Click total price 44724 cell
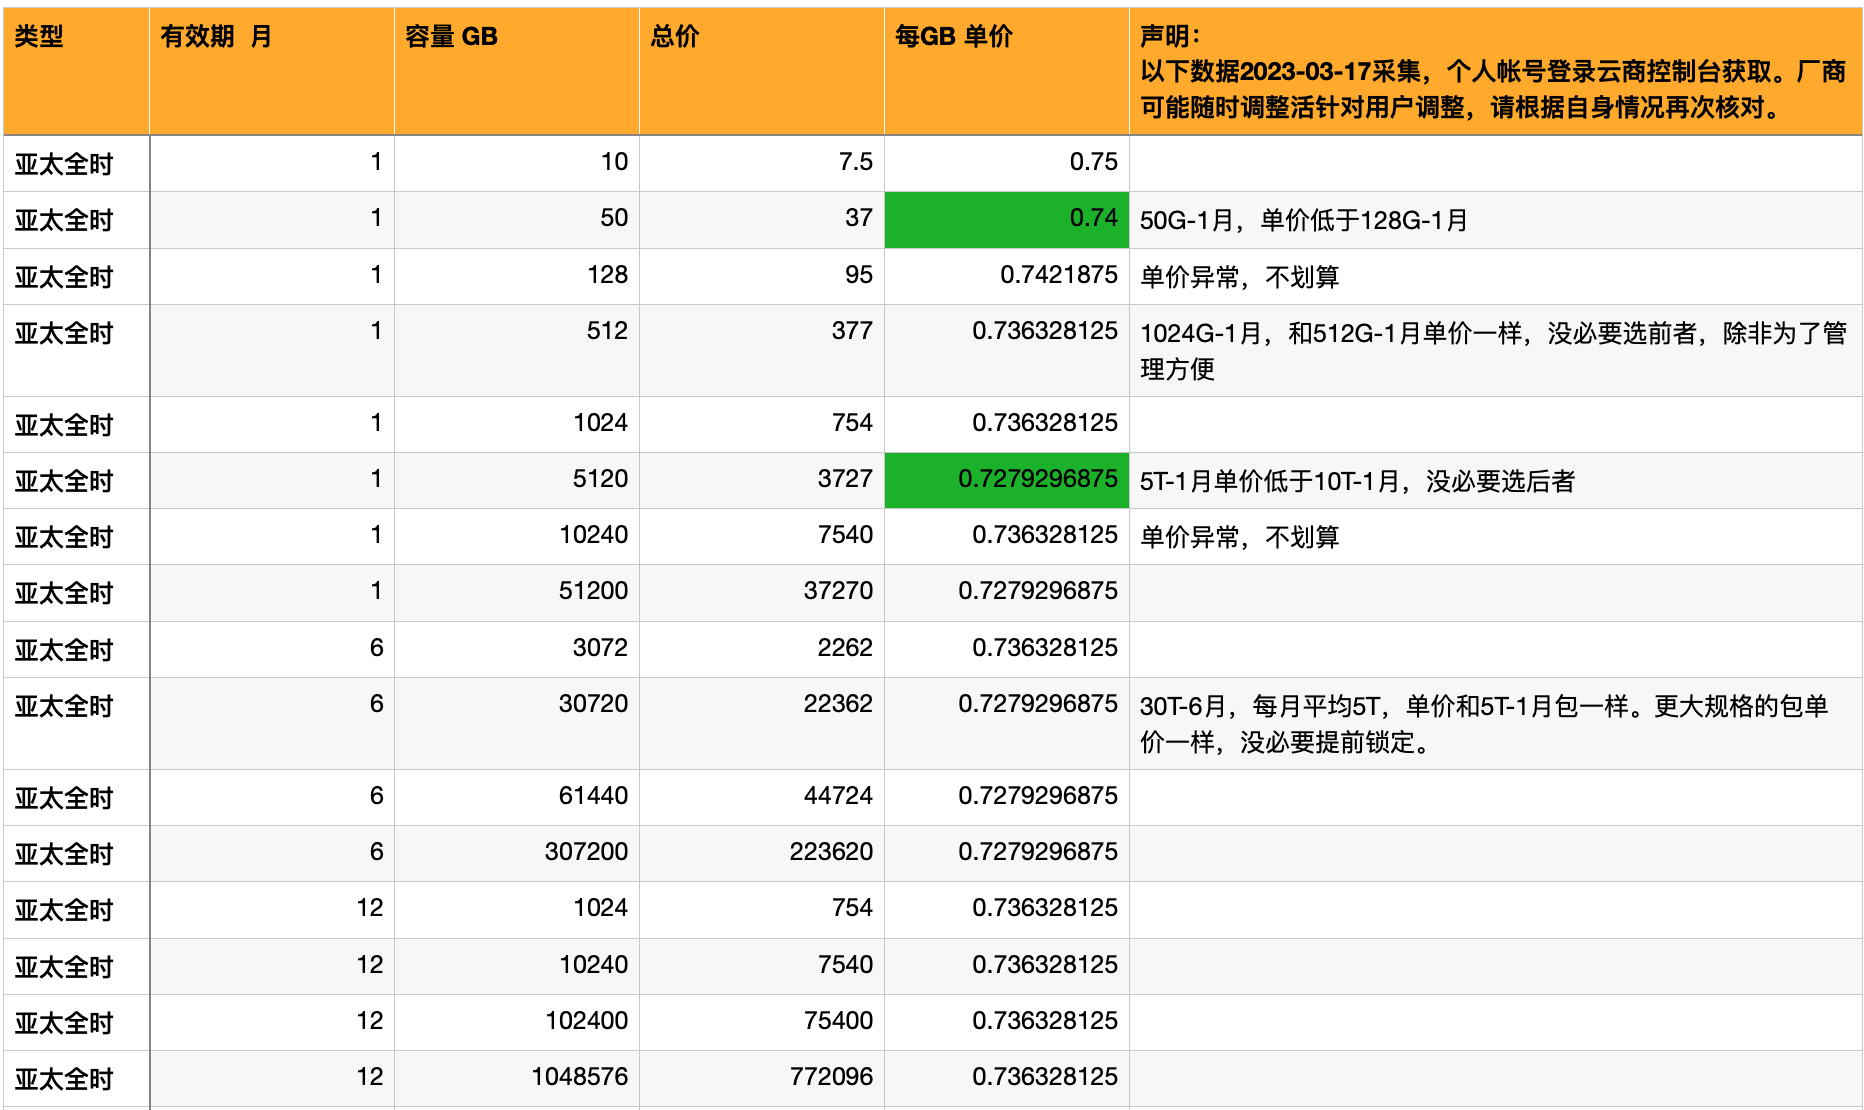This screenshot has height=1110, width=1864. tap(762, 797)
